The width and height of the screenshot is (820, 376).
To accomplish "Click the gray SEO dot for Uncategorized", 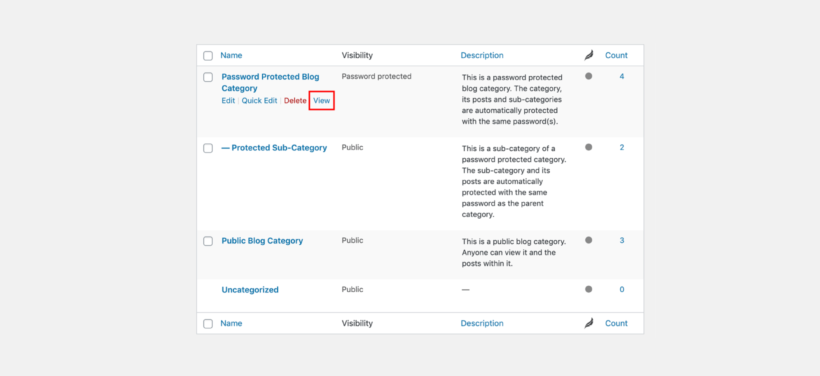I will point(588,289).
